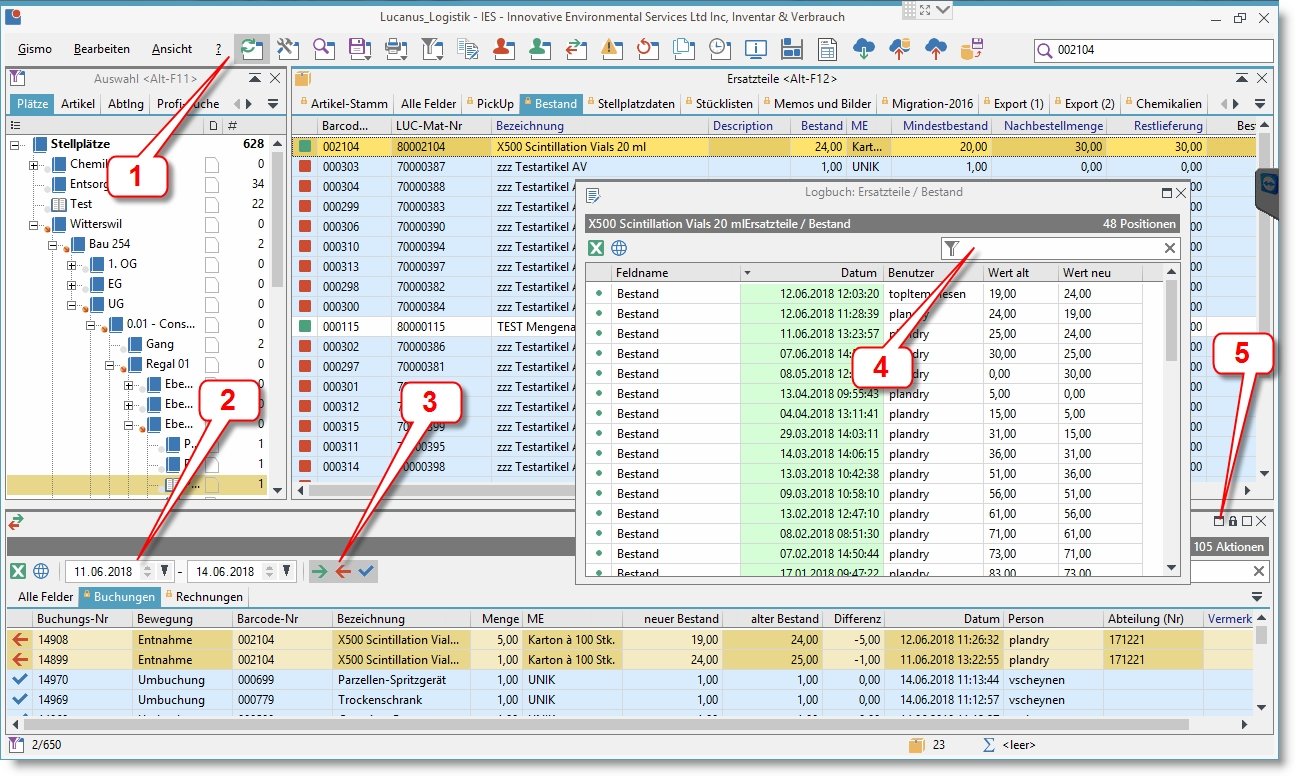
Task: Open the Gismo menu
Action: 35,49
